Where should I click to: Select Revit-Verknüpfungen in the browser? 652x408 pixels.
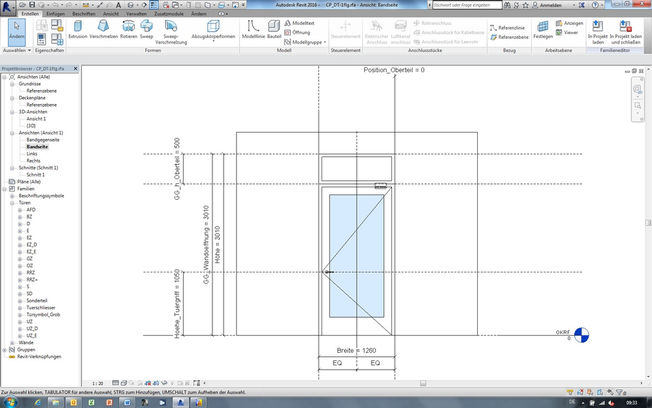pos(39,357)
